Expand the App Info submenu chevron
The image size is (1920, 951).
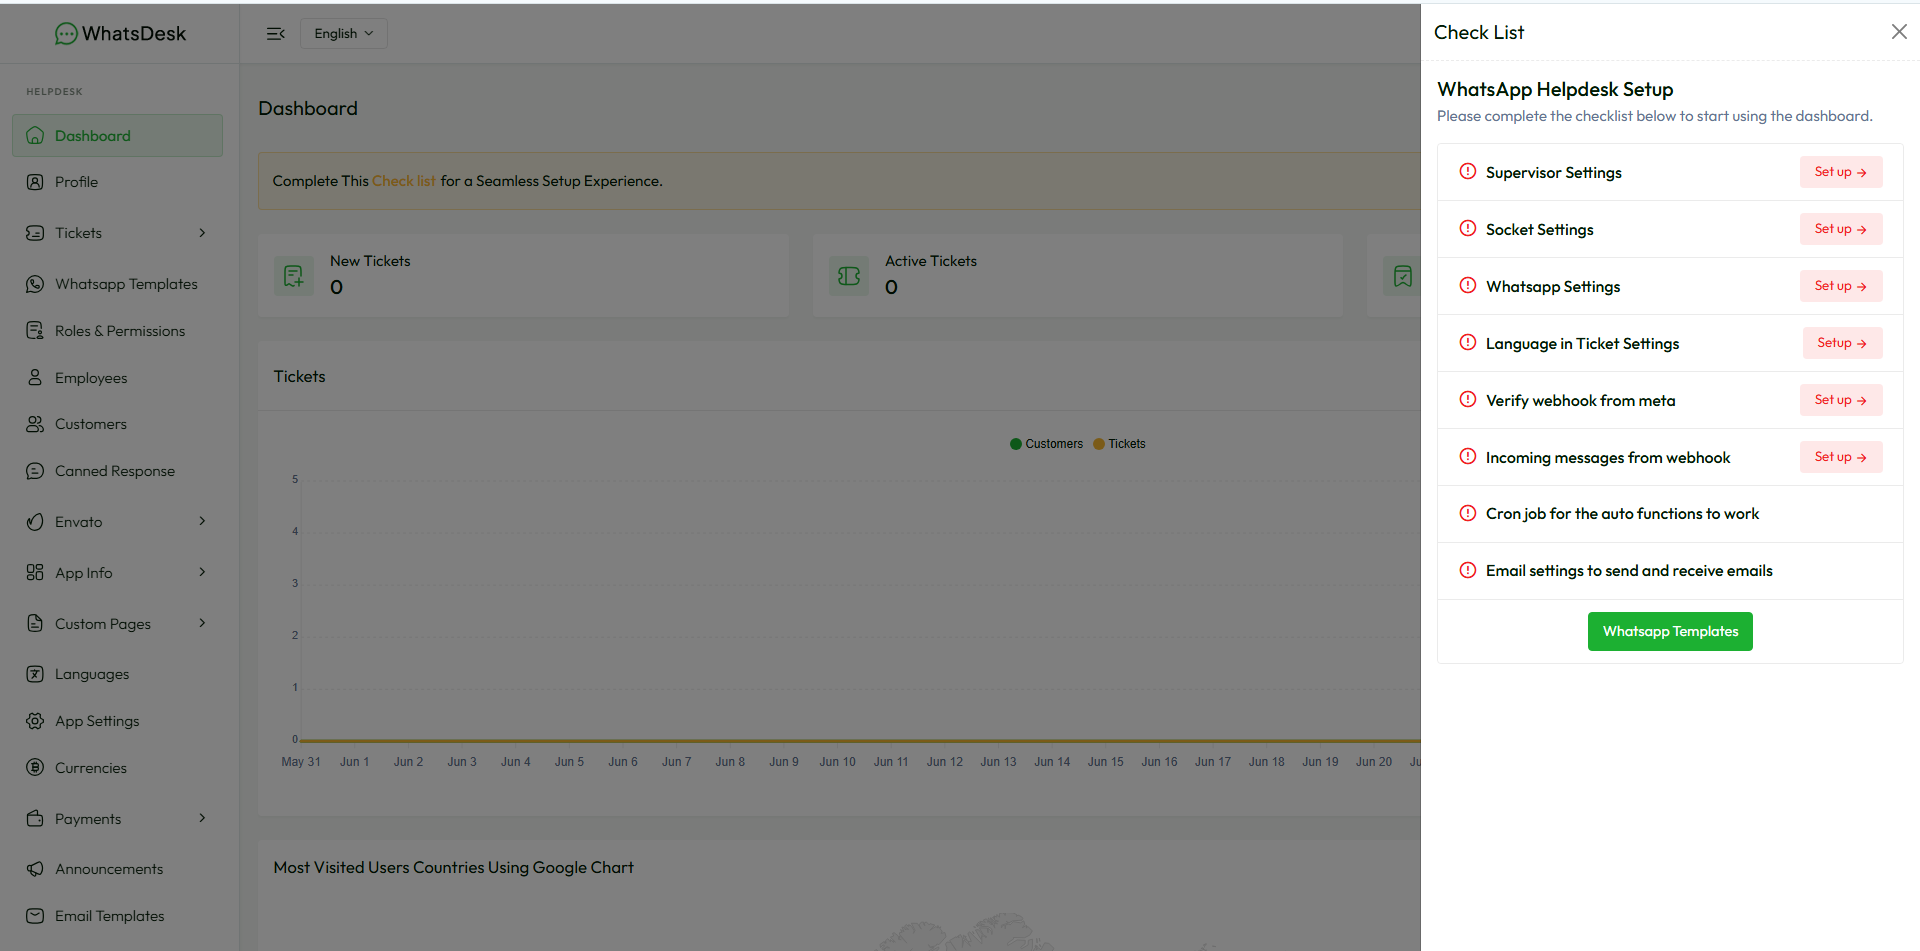tap(202, 572)
